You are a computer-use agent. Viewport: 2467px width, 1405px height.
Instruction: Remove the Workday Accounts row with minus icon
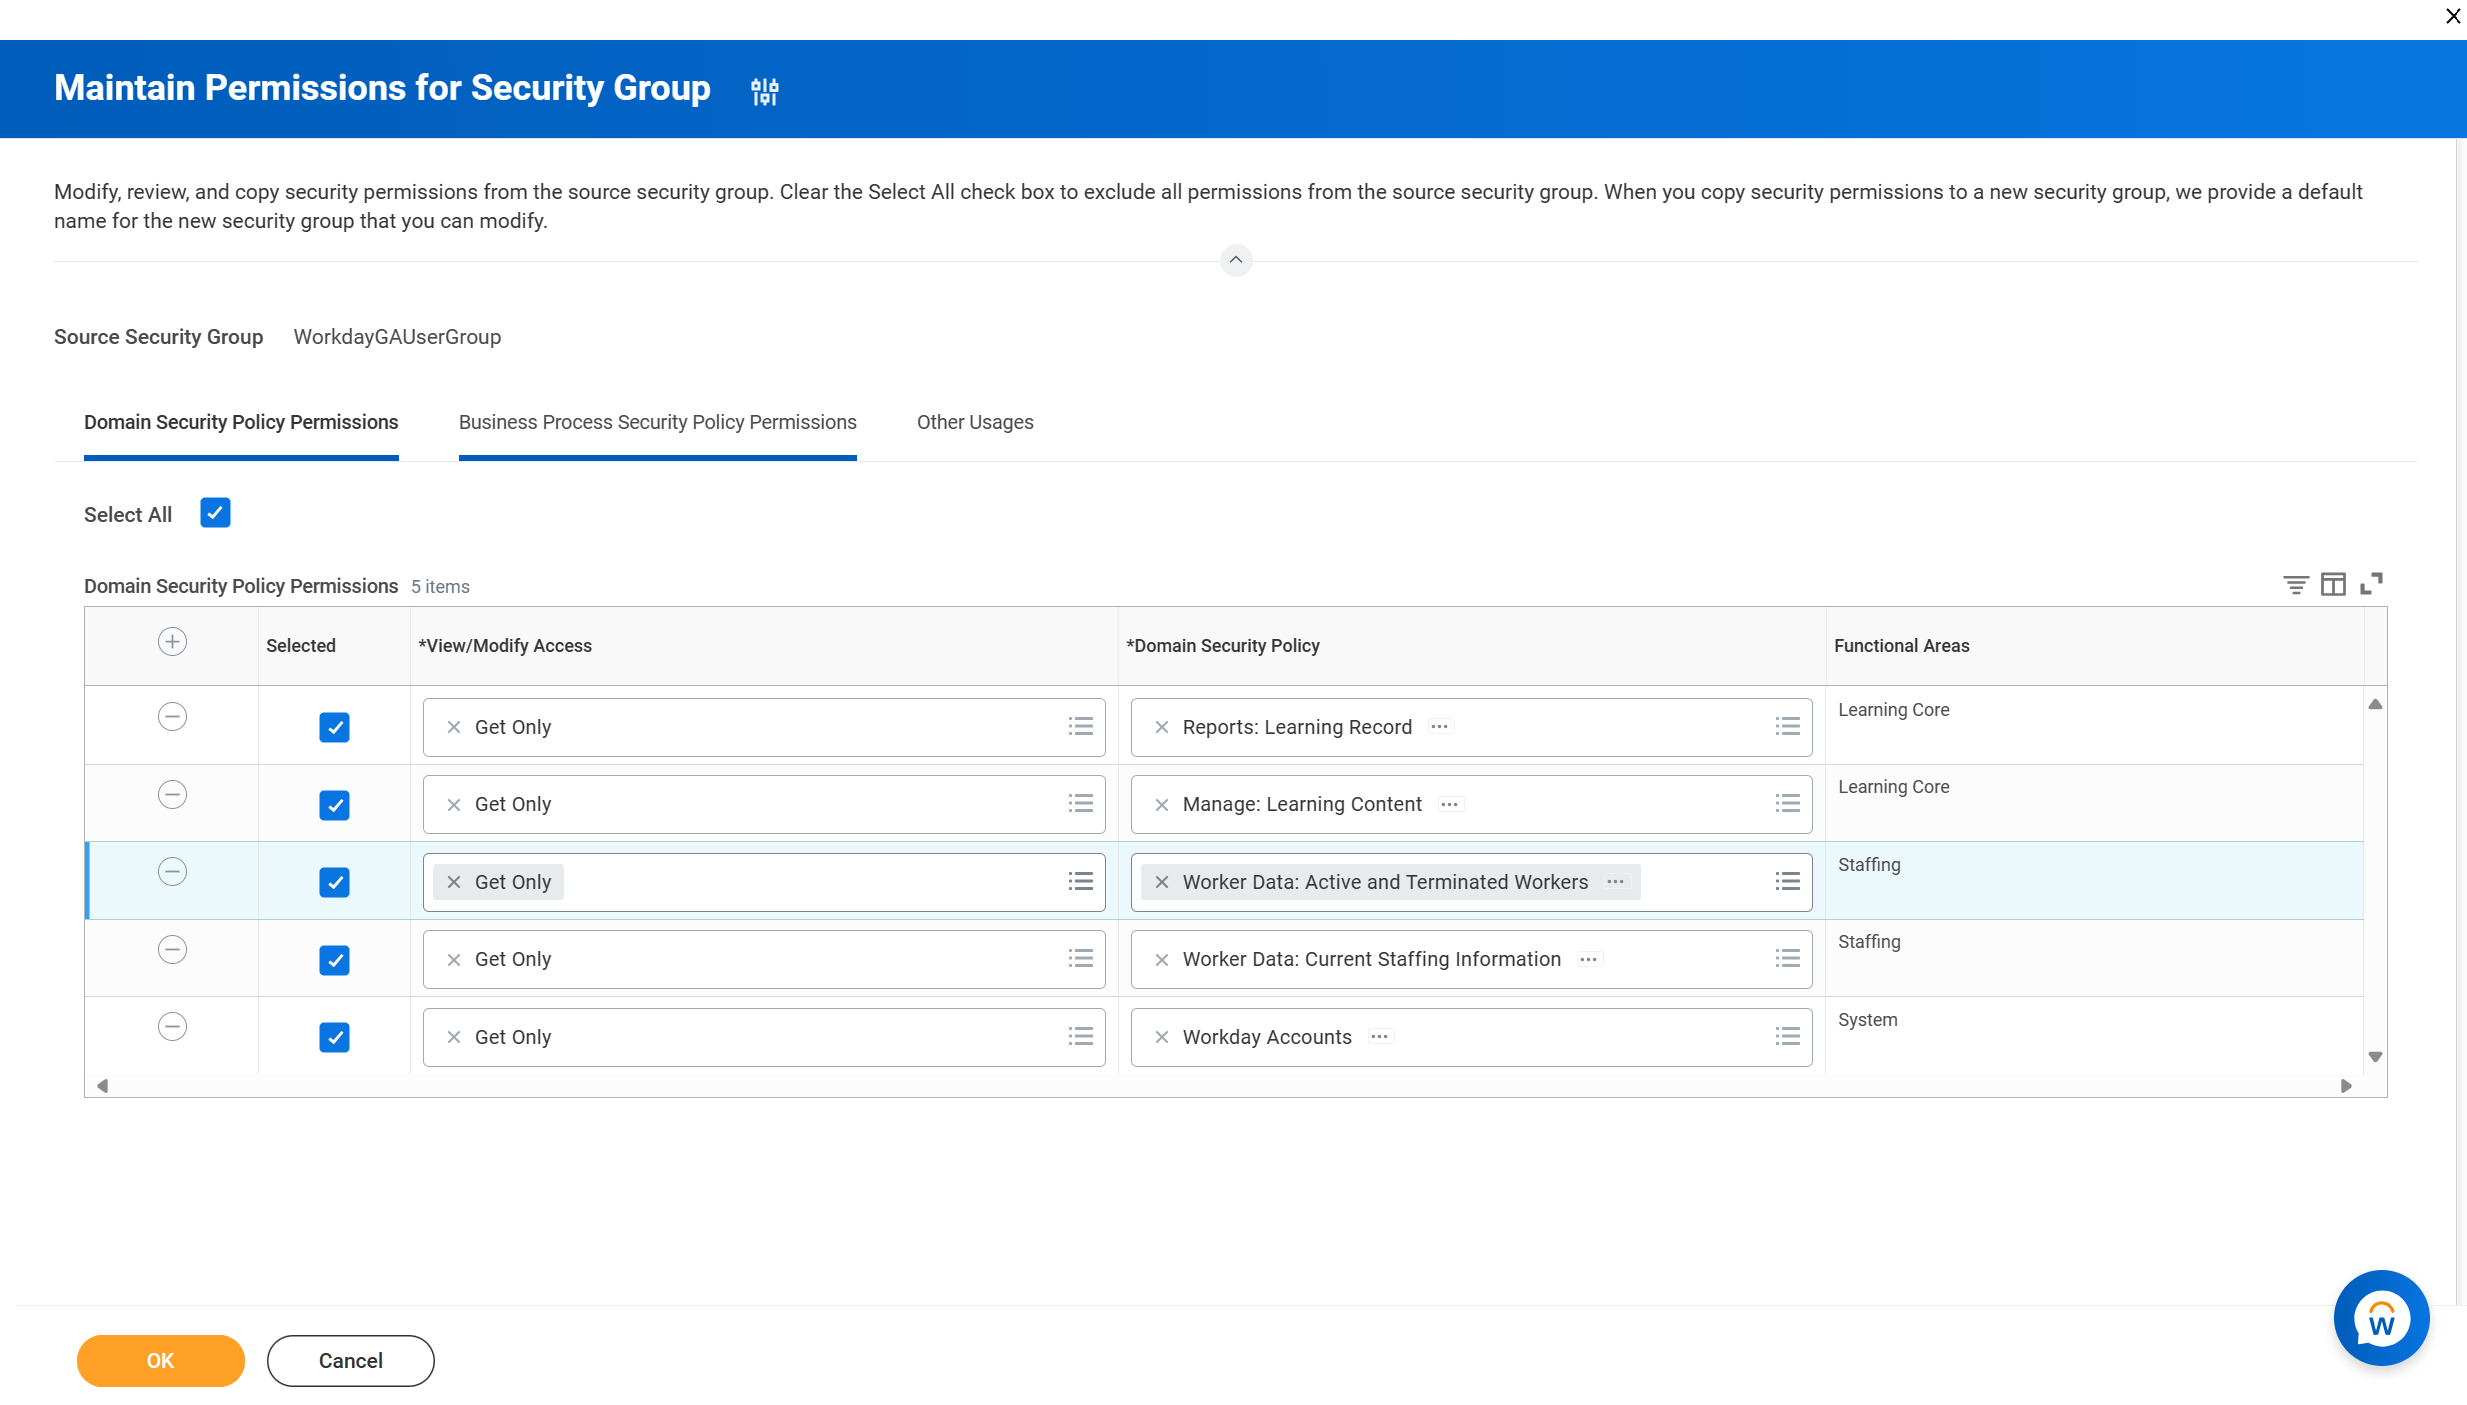(x=171, y=1026)
